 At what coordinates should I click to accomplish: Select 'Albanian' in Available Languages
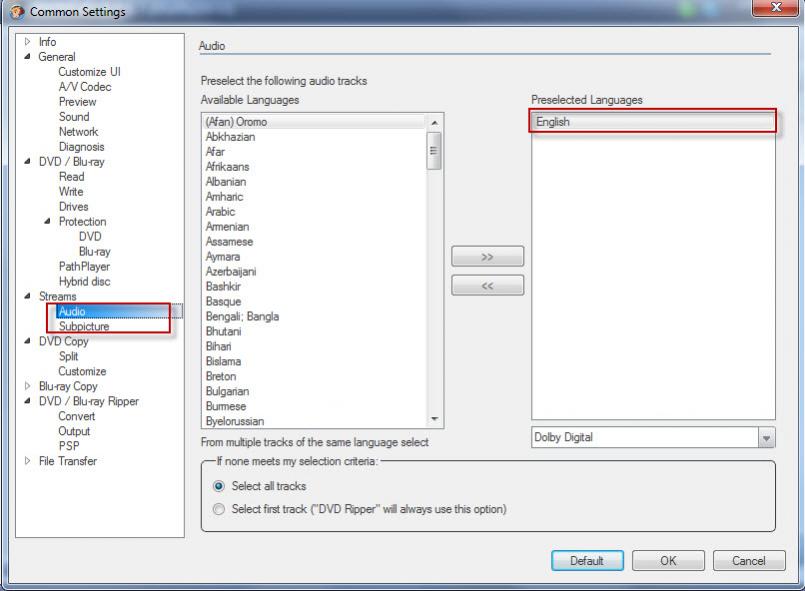[x=315, y=181]
